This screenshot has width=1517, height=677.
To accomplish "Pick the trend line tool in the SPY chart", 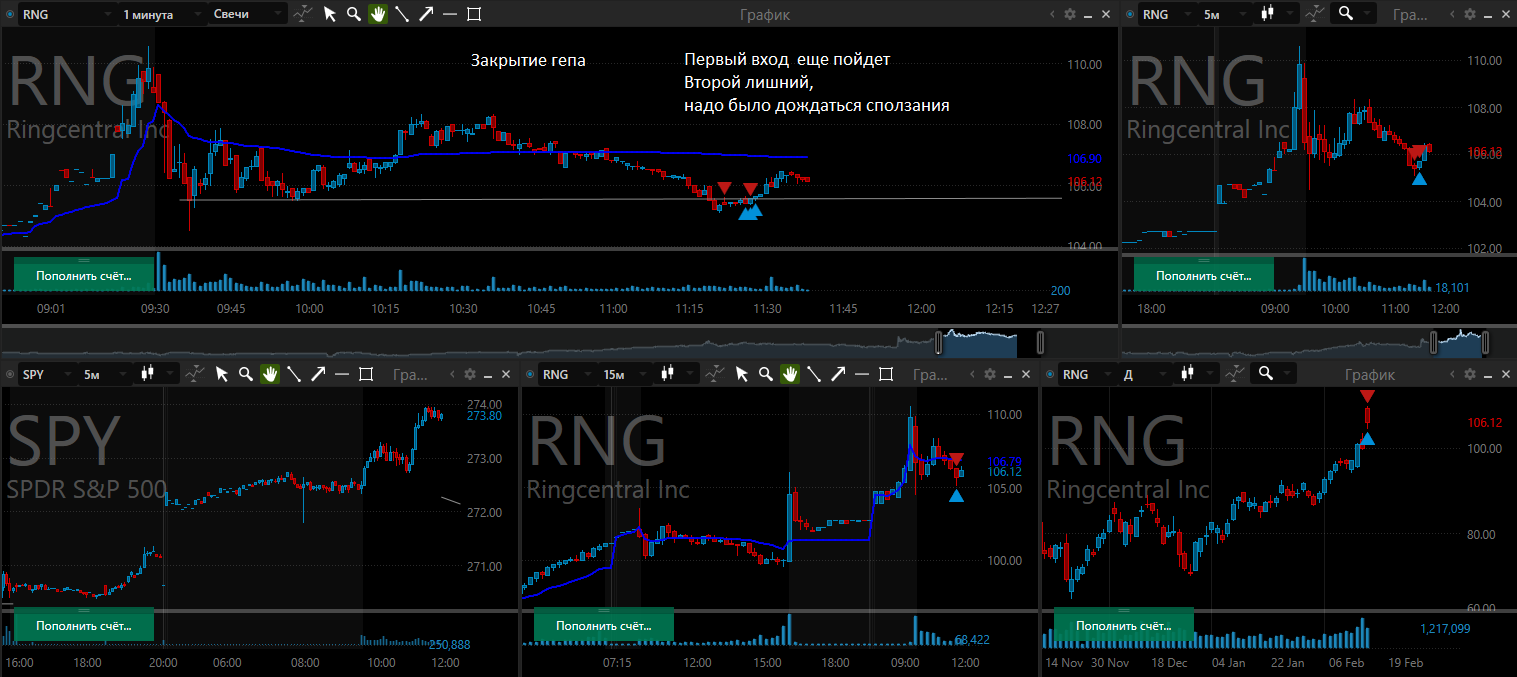I will pyautogui.click(x=294, y=374).
